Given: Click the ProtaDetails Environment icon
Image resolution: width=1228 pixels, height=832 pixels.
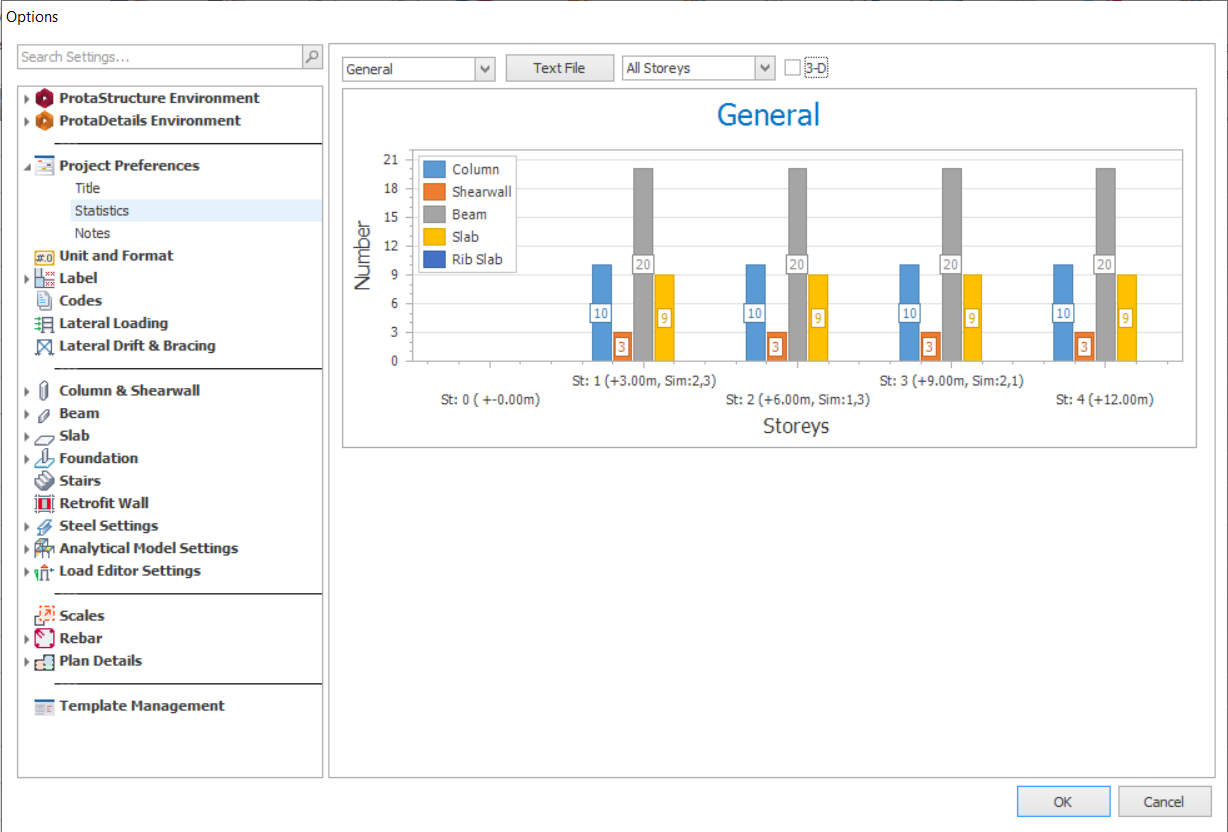Looking at the screenshot, I should (x=44, y=121).
